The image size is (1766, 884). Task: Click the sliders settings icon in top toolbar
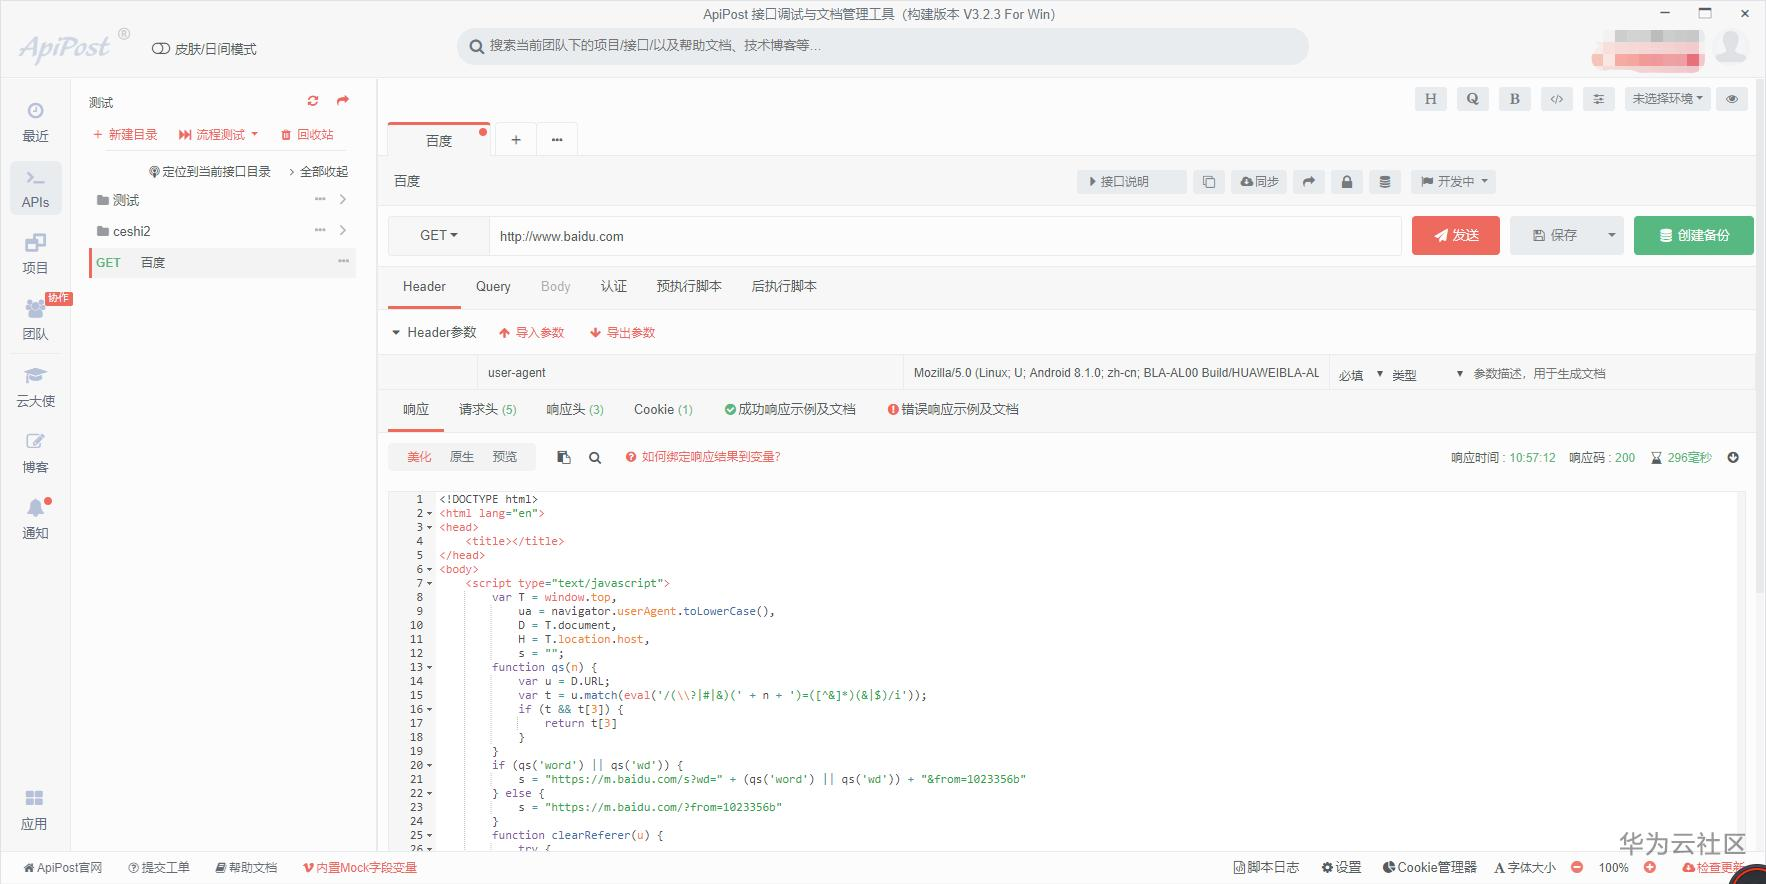coord(1598,99)
